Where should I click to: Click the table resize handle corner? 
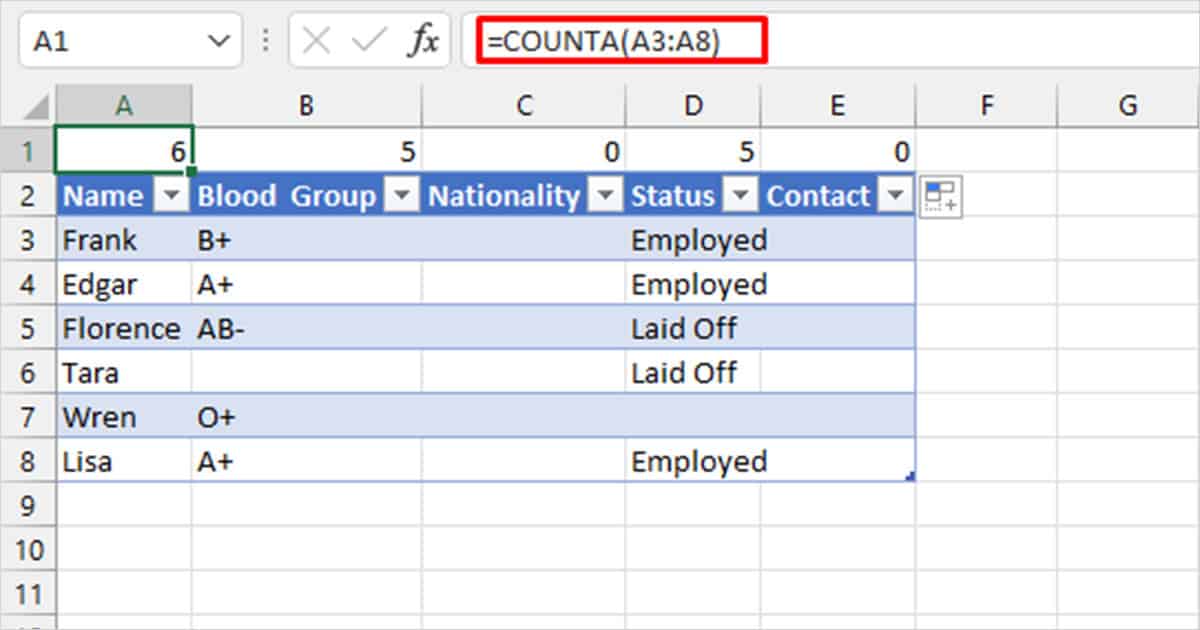[909, 478]
